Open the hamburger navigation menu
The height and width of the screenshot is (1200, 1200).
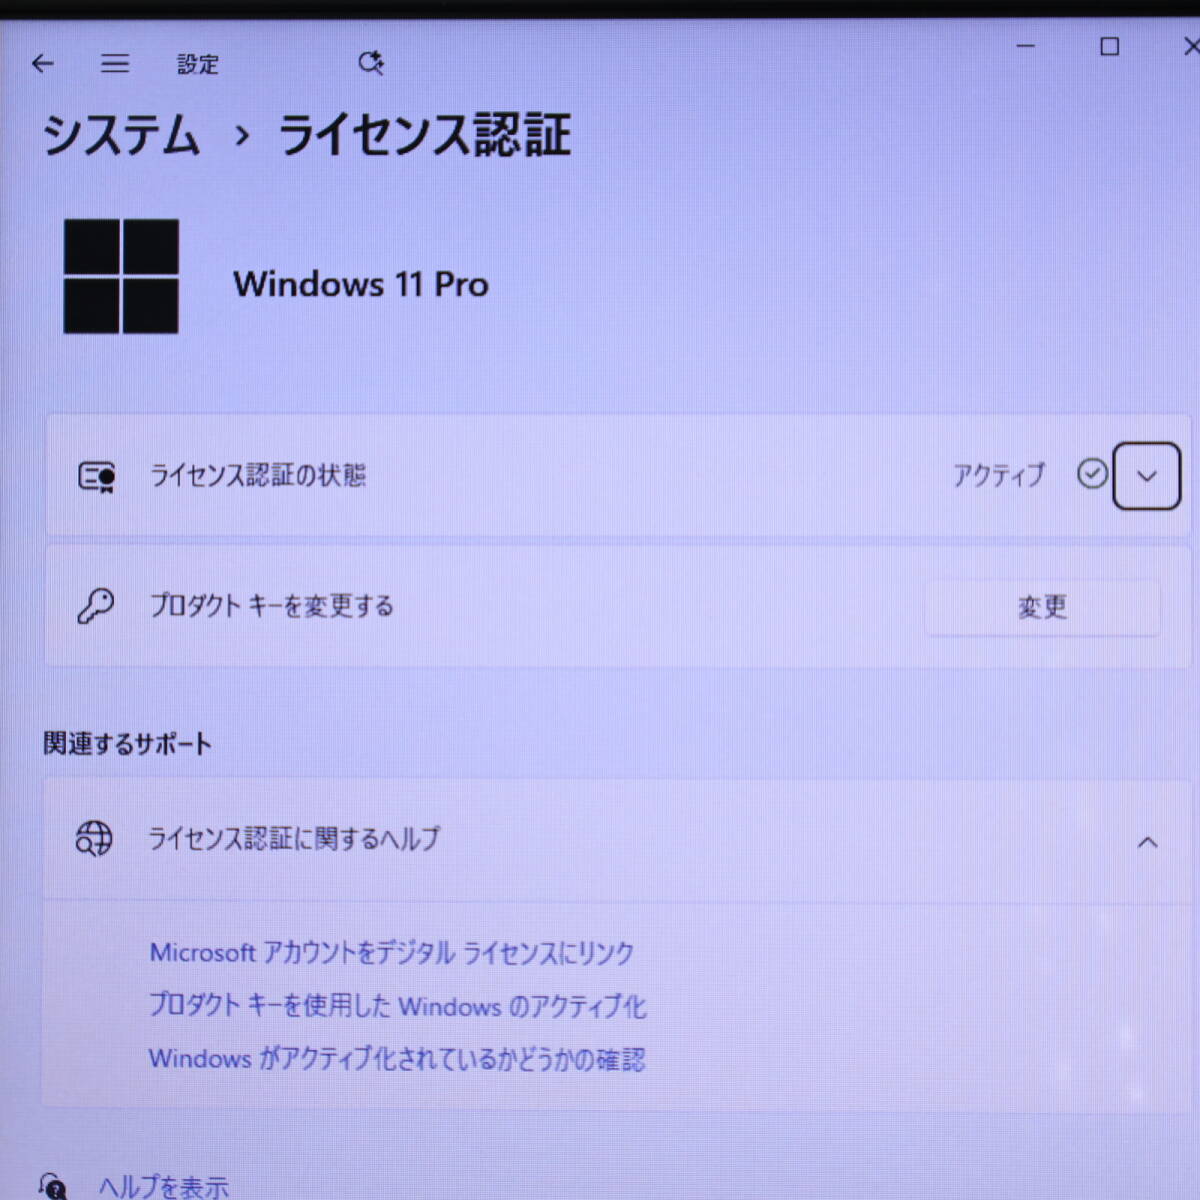115,64
